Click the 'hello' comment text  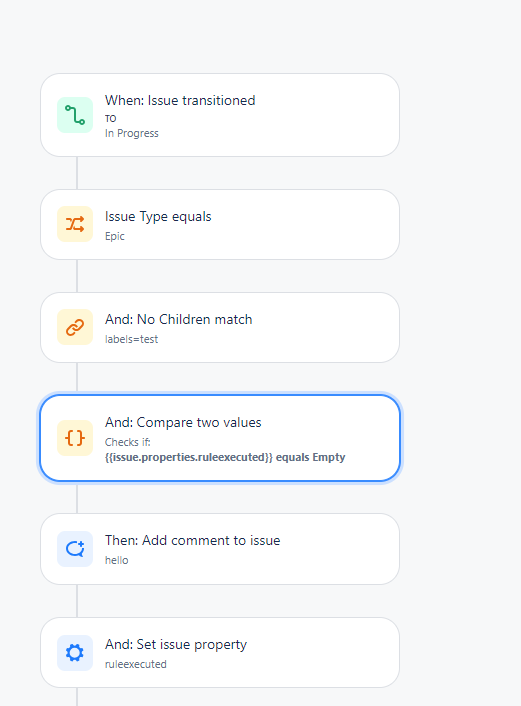[x=117, y=560]
